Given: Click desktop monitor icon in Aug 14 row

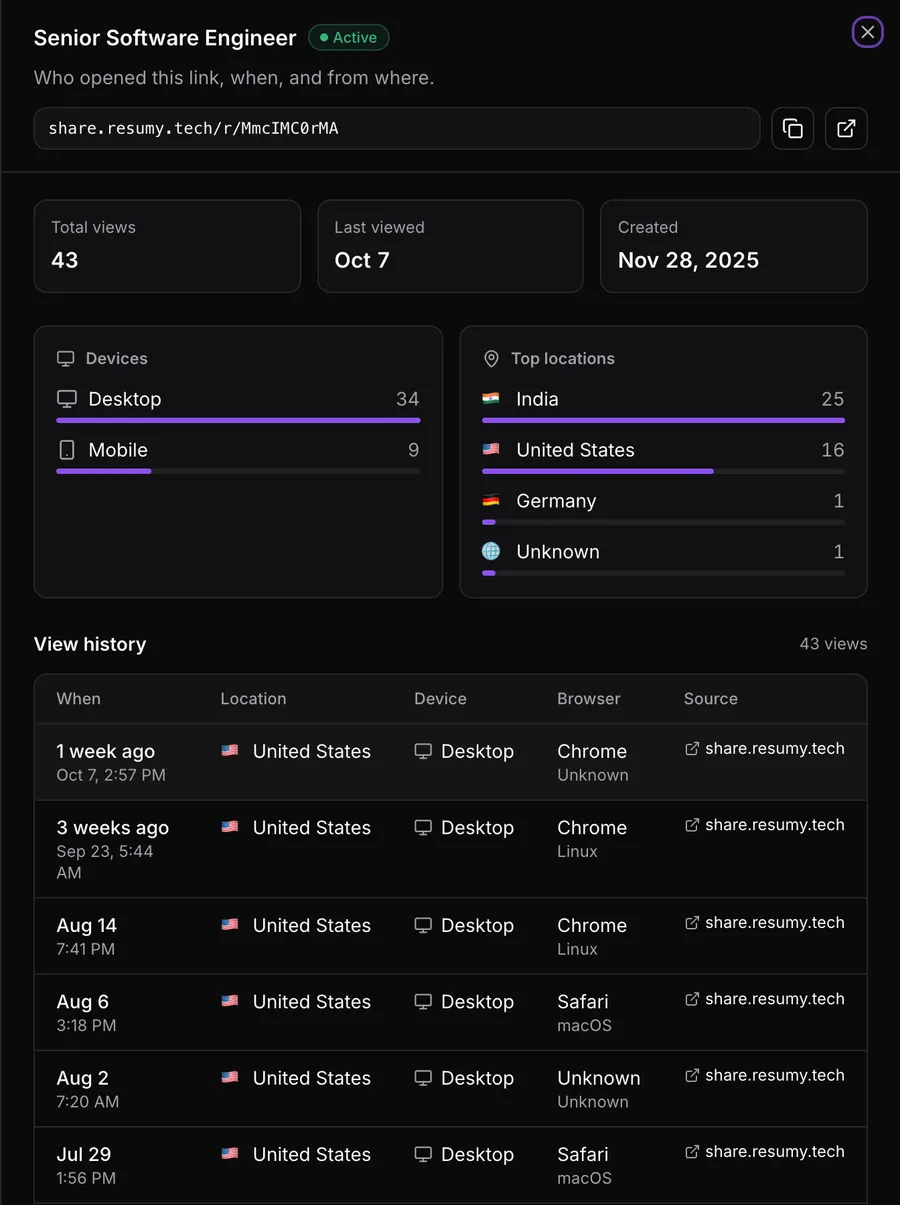Looking at the screenshot, I should [x=423, y=925].
